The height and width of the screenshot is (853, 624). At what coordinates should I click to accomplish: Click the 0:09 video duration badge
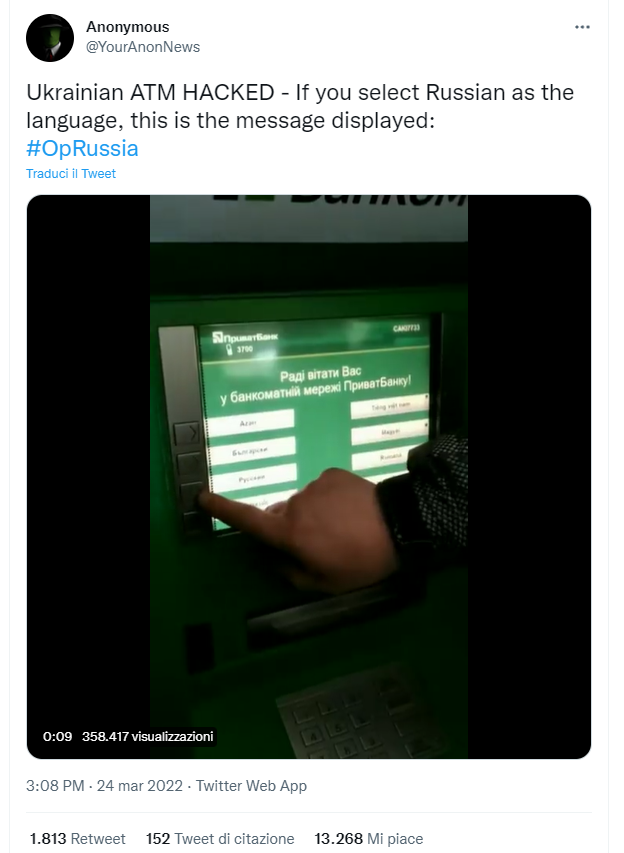(x=58, y=737)
